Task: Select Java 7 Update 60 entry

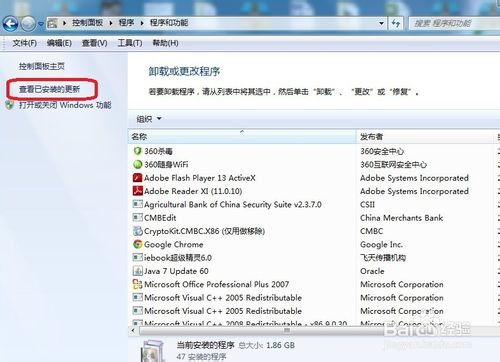Action: click(176, 271)
